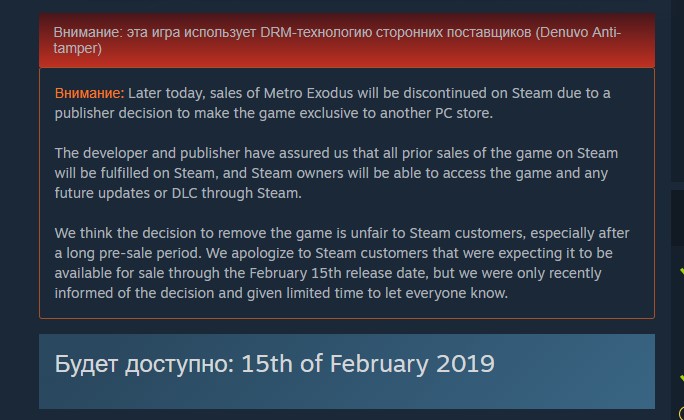
Task: Click the "15th of February 2019" date text
Action: 368,363
